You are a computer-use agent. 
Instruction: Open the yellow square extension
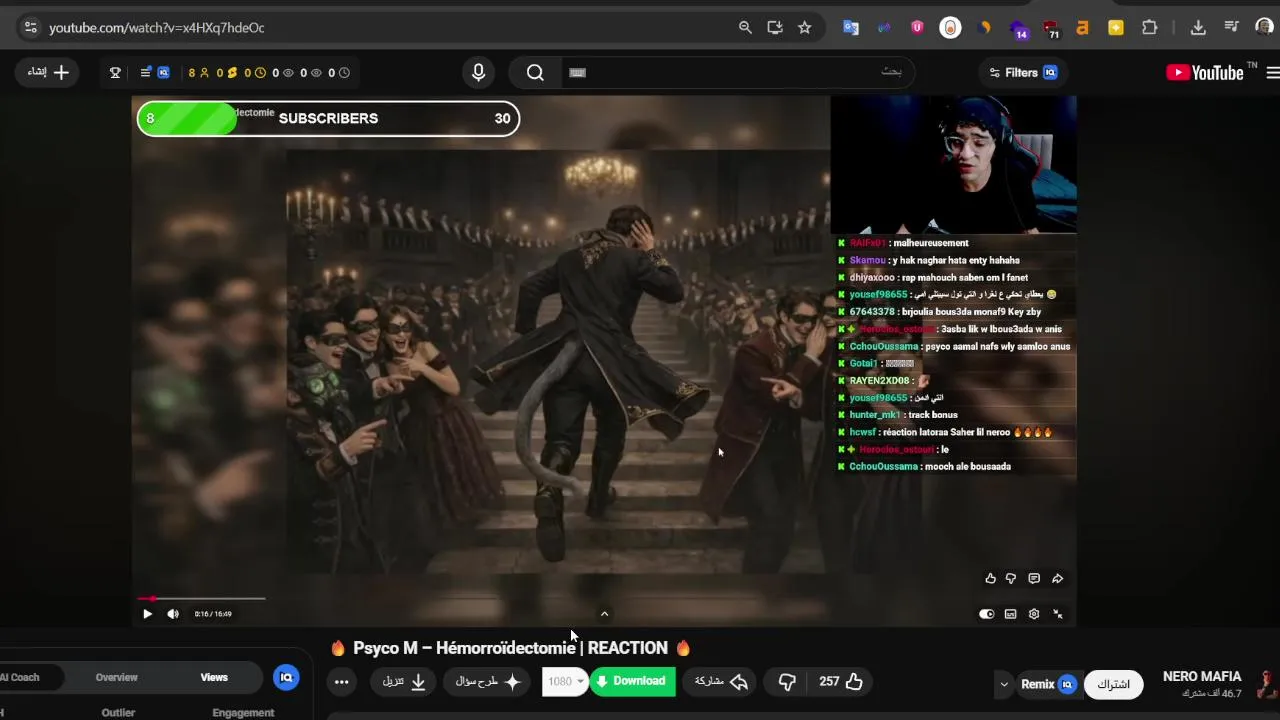click(1116, 28)
